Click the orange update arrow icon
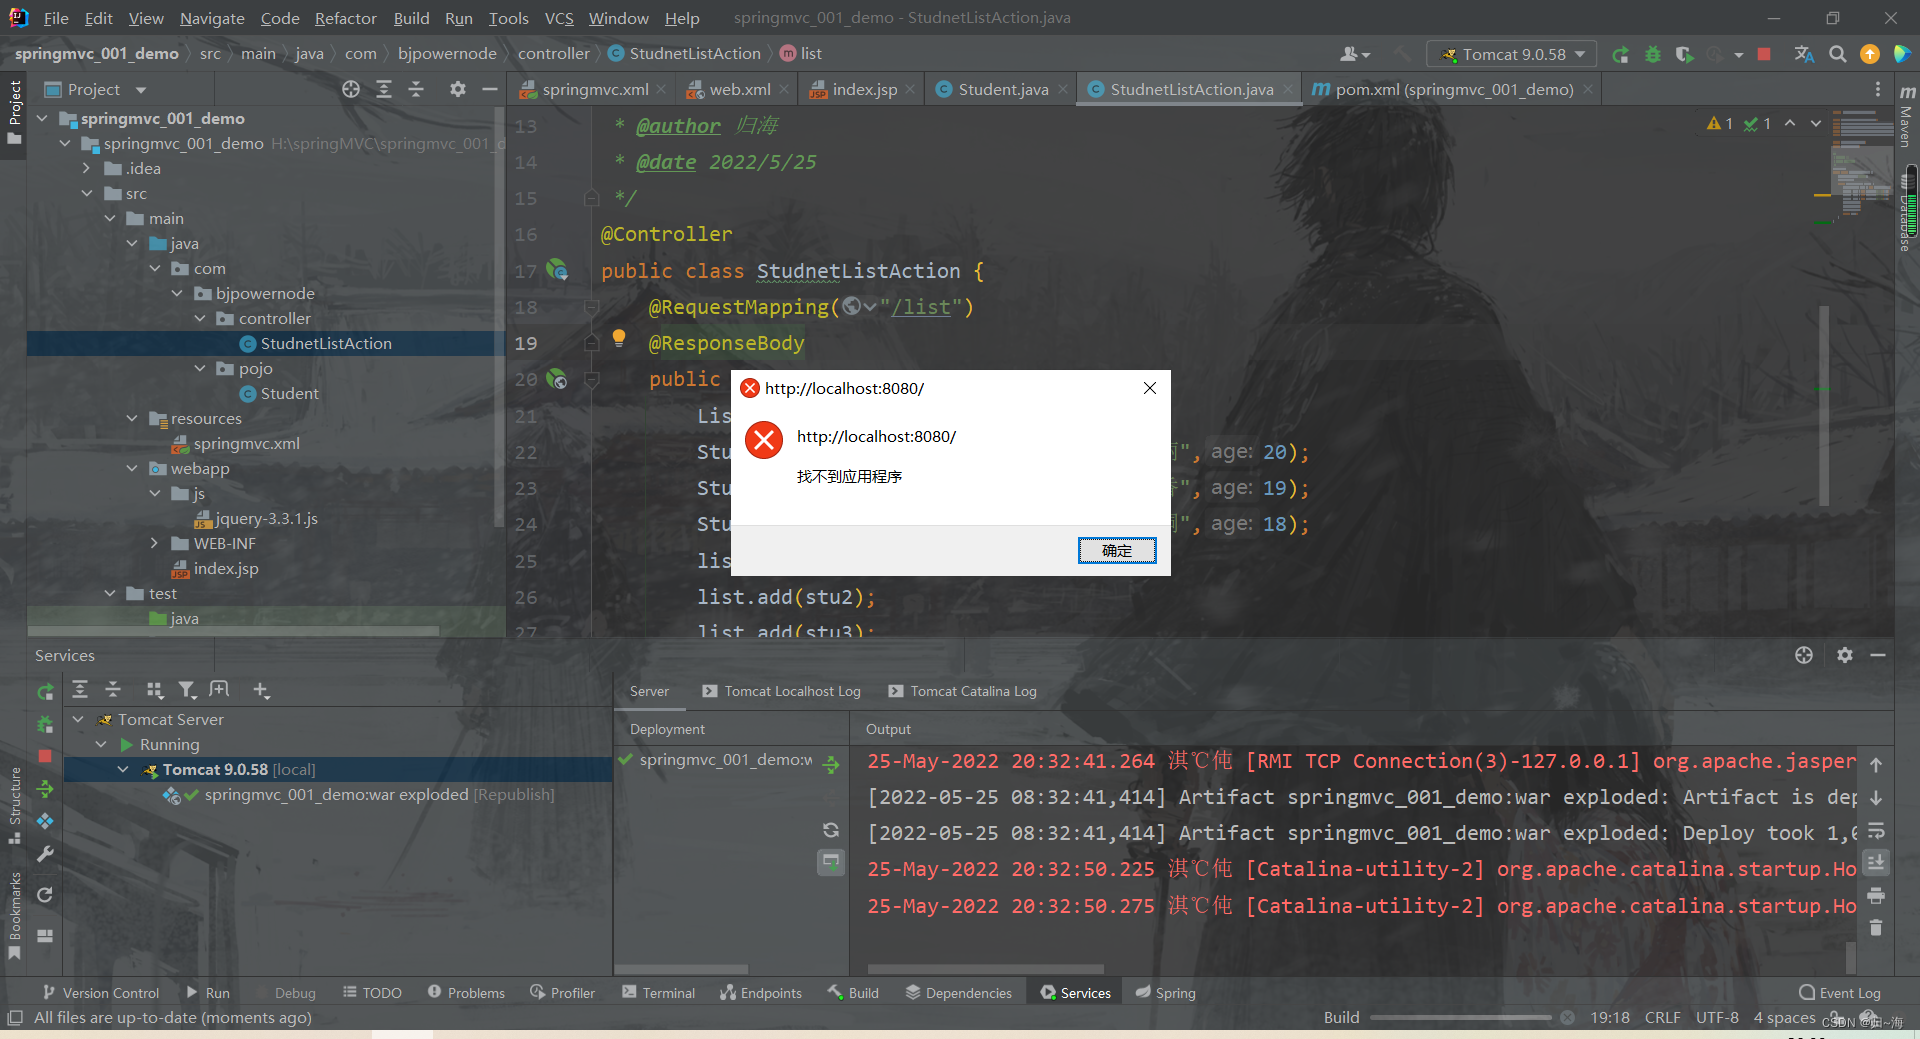1920x1039 pixels. 1870,54
